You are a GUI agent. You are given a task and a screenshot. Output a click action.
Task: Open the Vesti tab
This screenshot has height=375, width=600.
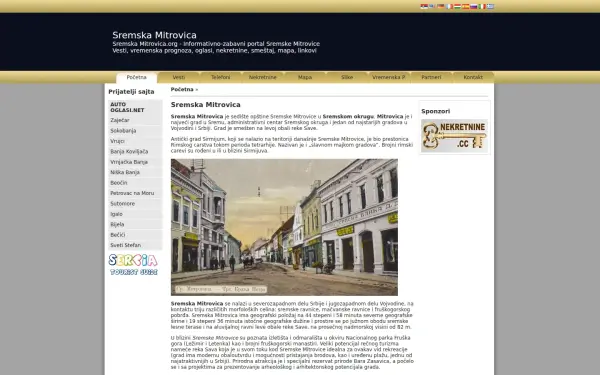click(179, 77)
